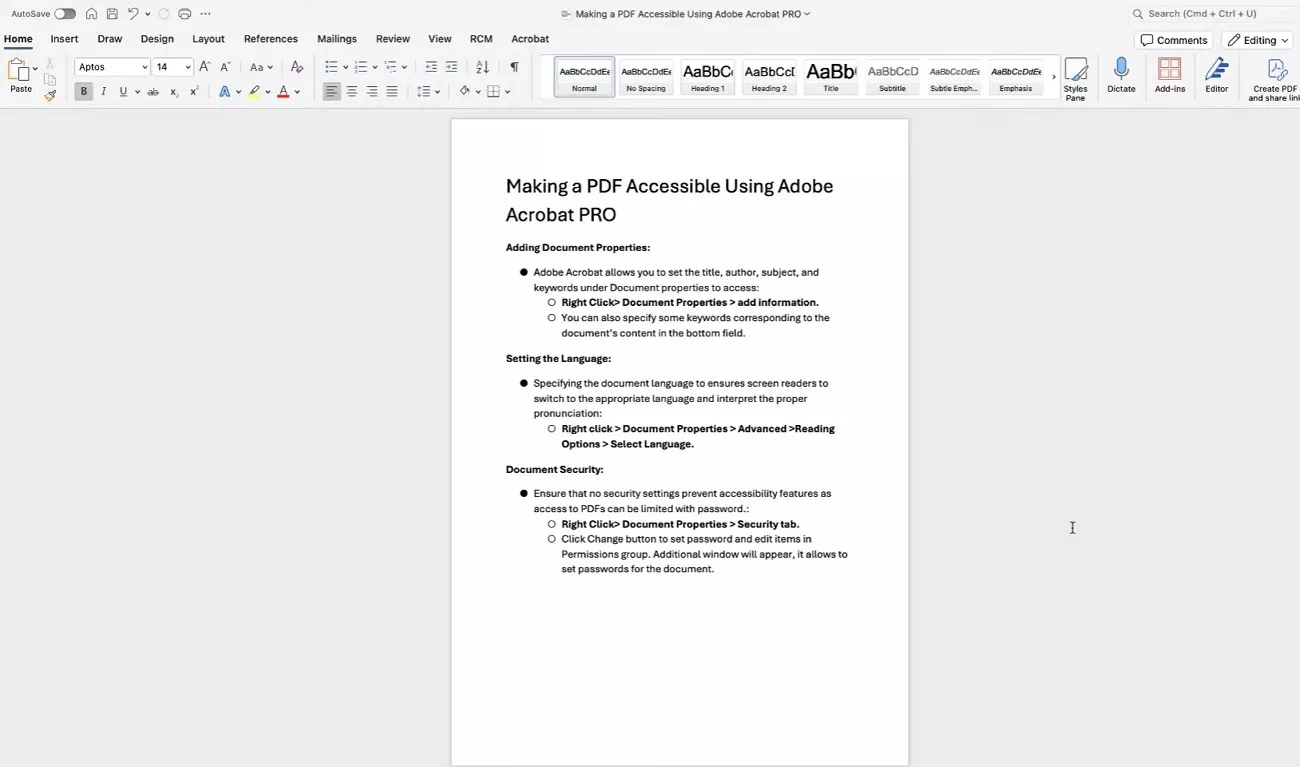
Task: Switch to the Review ribbon tab
Action: coord(392,39)
